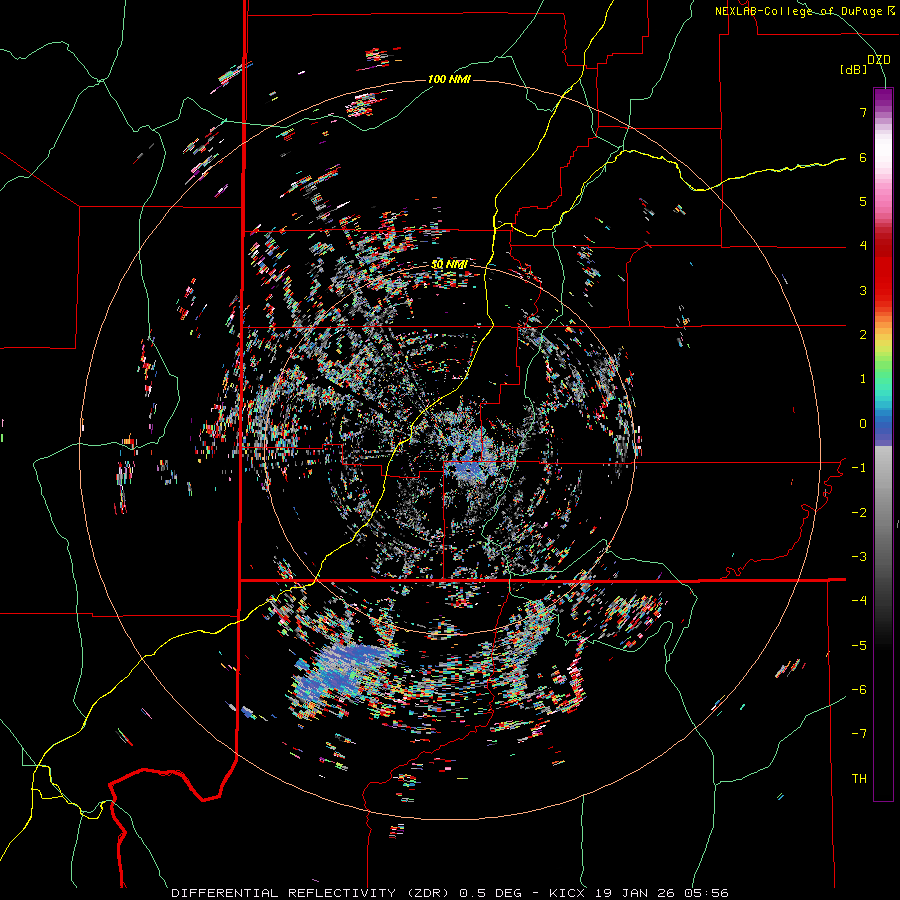Click the -7 tick label on color scale
The height and width of the screenshot is (900, 900).
[859, 734]
